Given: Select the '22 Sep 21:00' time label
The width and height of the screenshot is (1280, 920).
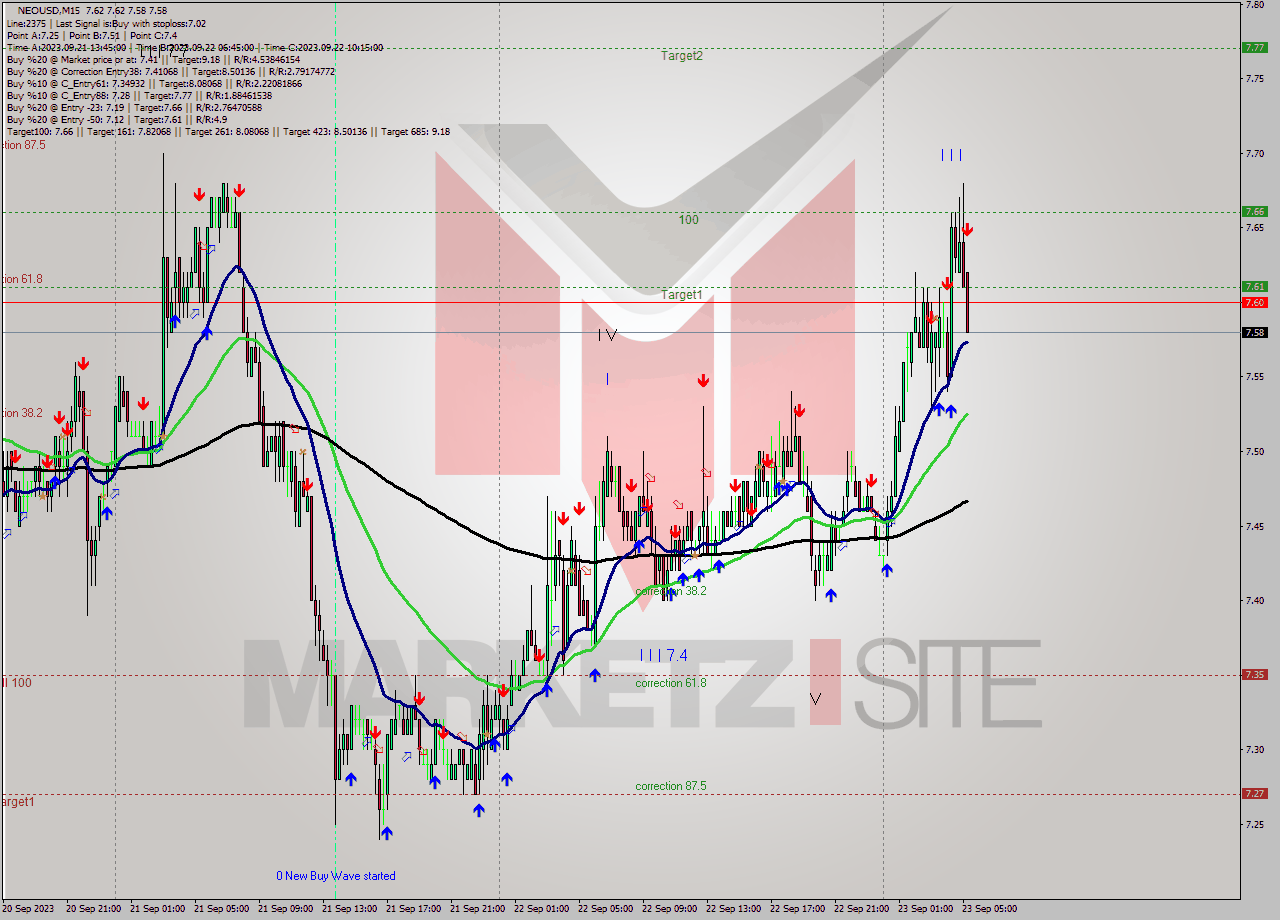Looking at the screenshot, I should pyautogui.click(x=860, y=909).
